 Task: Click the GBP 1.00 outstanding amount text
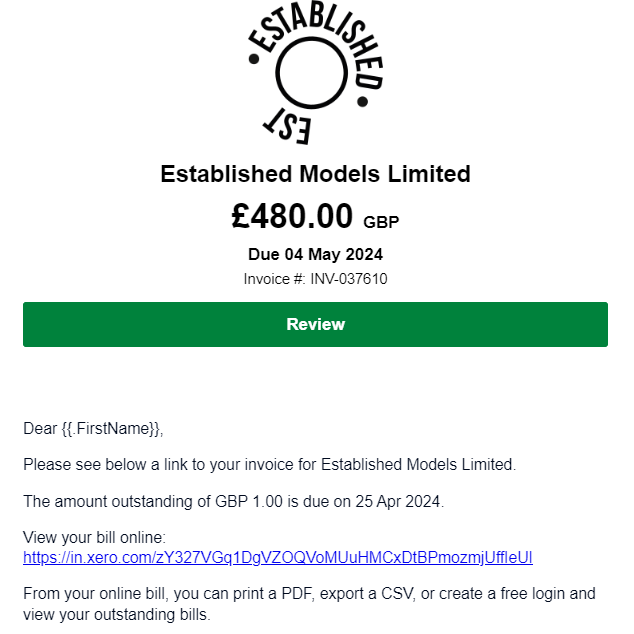click(x=249, y=501)
